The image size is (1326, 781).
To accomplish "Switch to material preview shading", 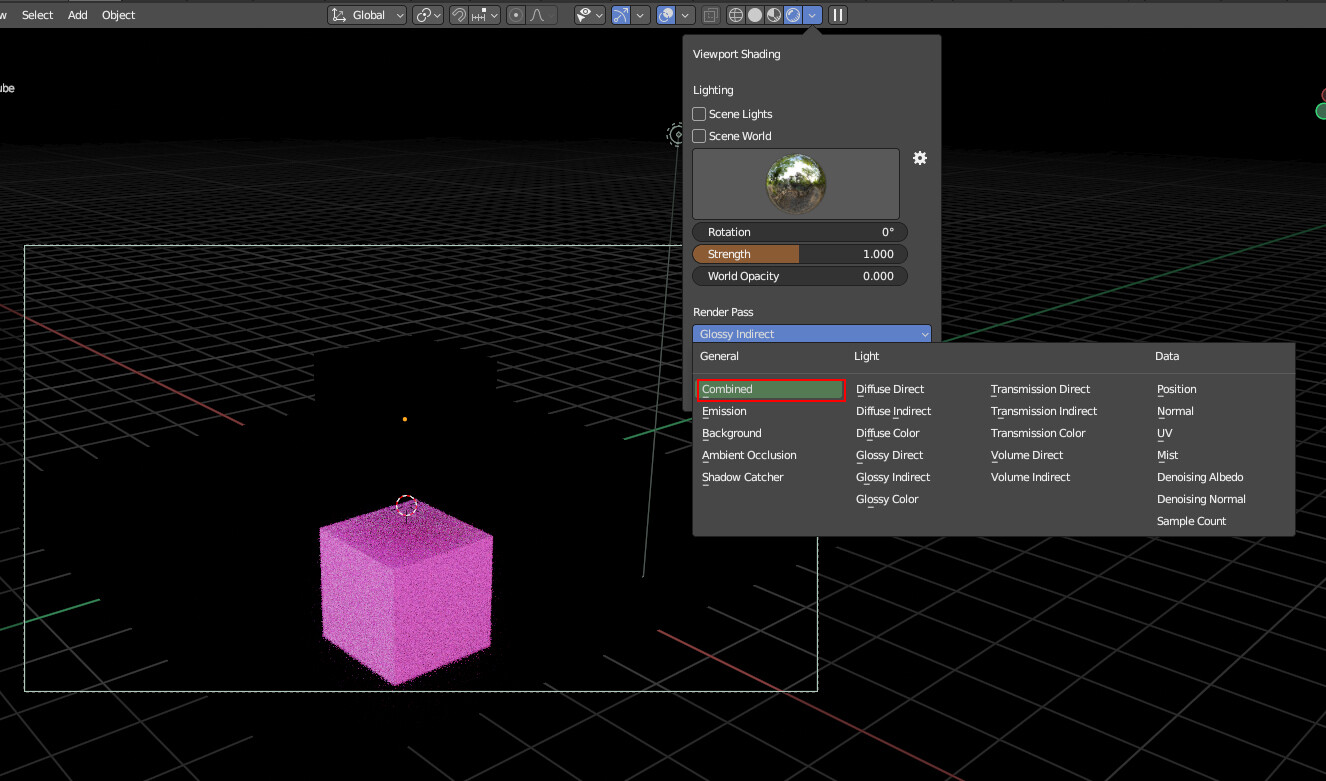I will coord(774,15).
